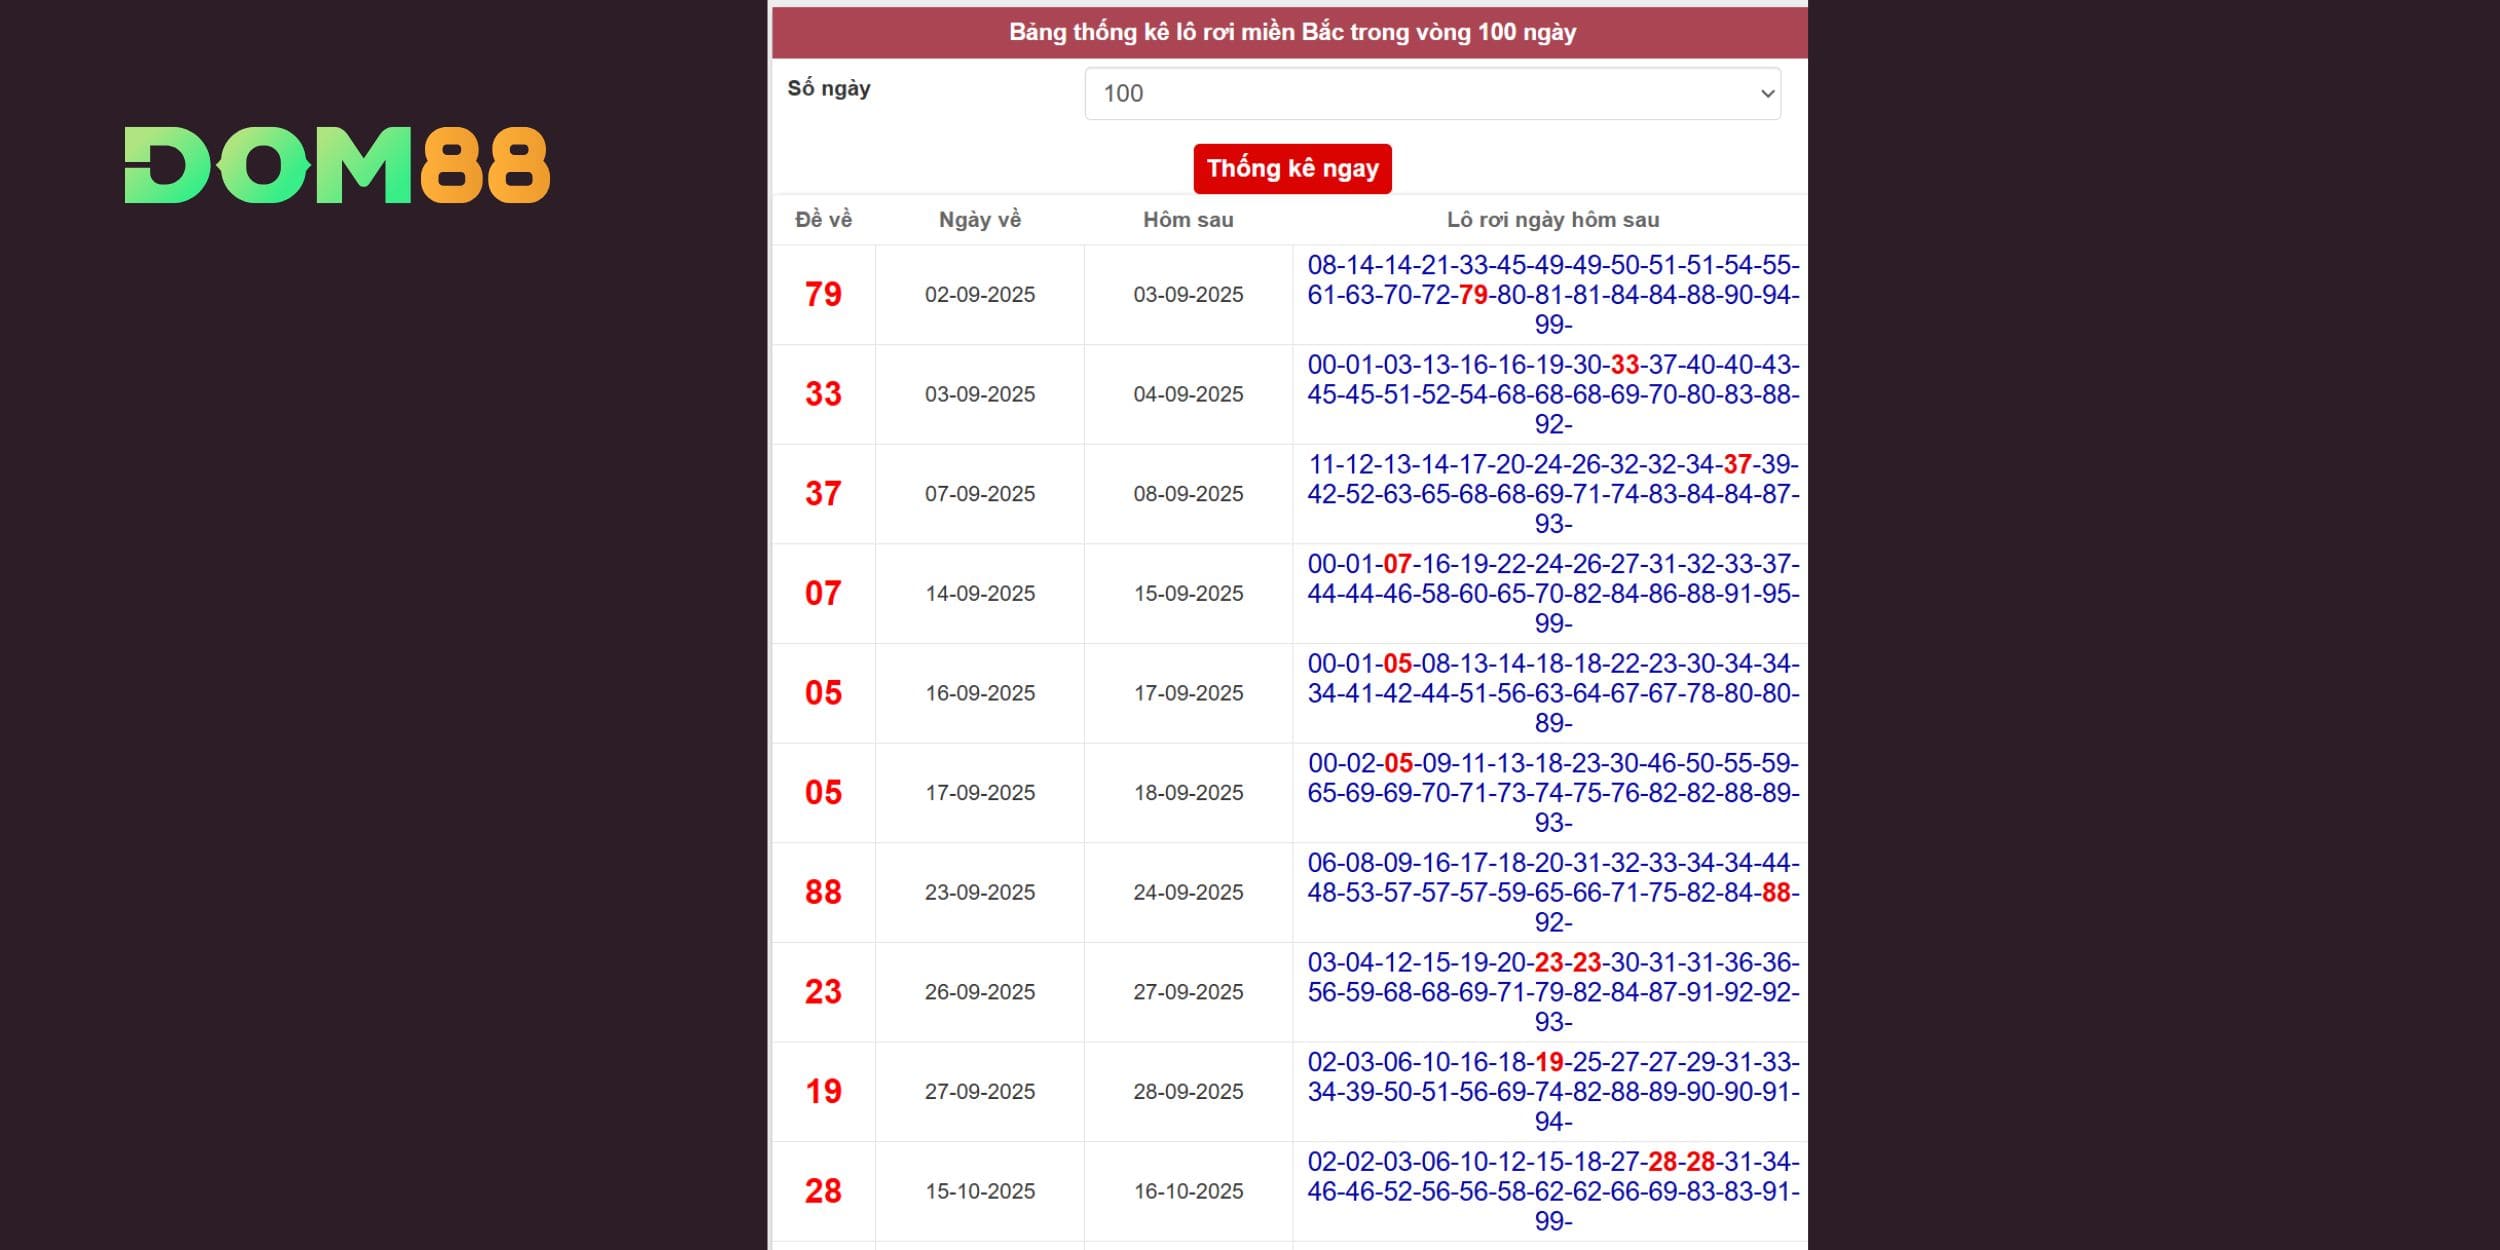Viewport: 2500px width, 1250px height.
Task: Click the table title banner heading
Action: [1291, 32]
